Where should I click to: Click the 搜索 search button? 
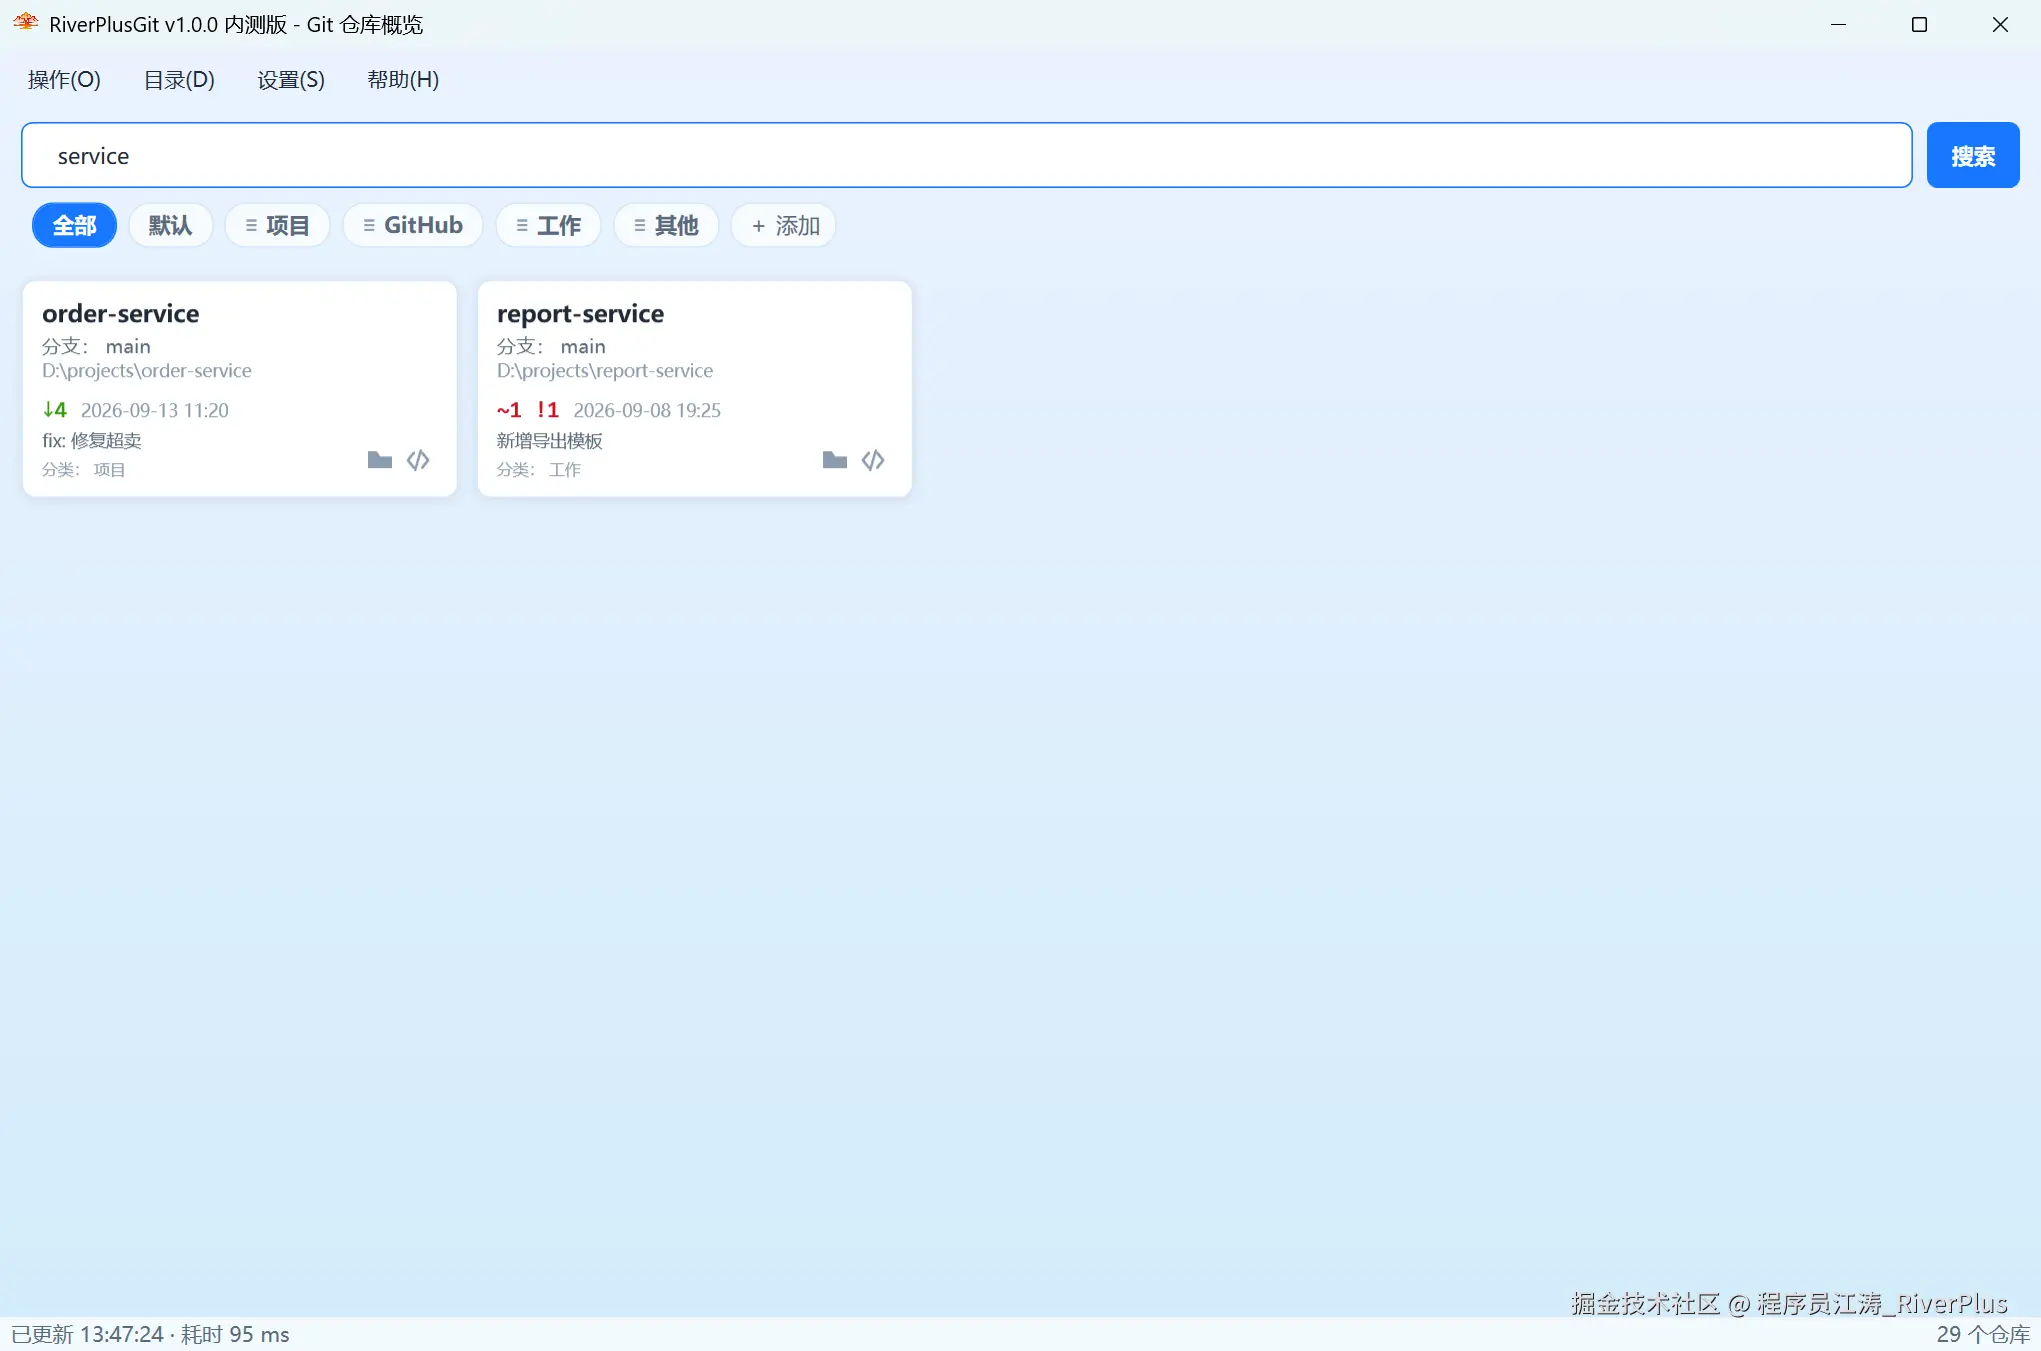[1973, 156]
